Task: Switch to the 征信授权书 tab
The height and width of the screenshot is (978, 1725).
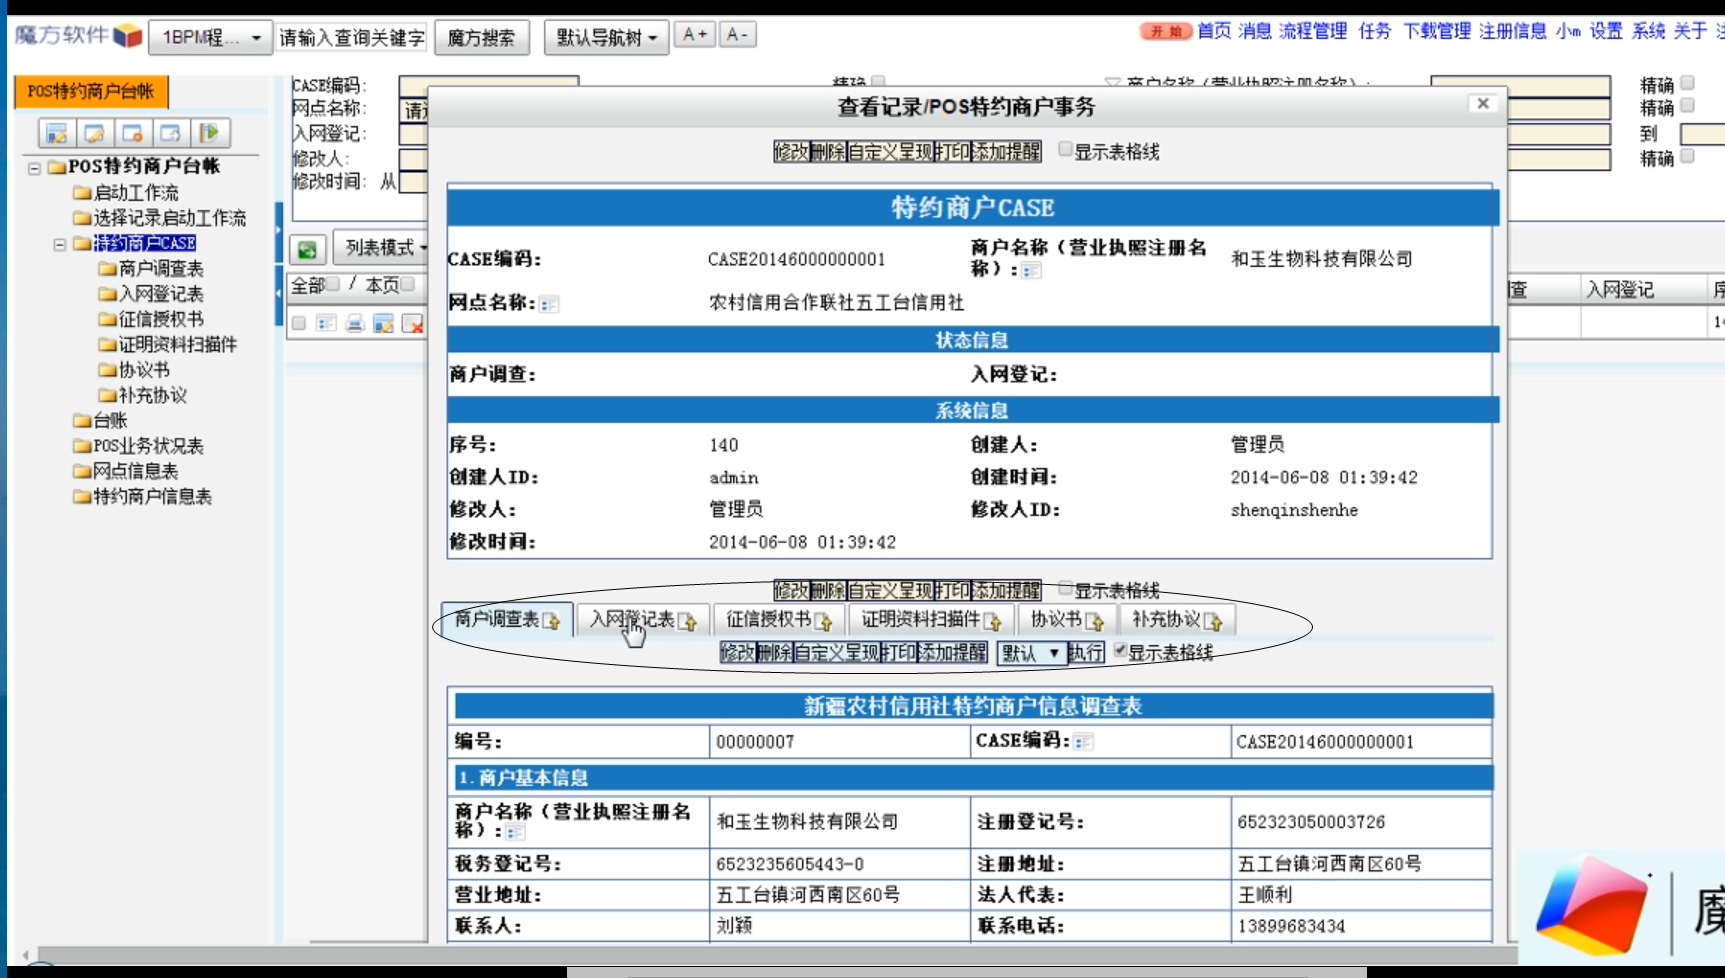Action: [779, 620]
